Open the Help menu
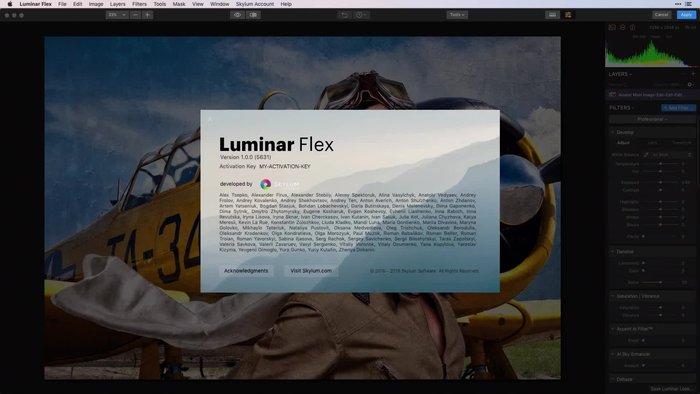 [x=286, y=4]
